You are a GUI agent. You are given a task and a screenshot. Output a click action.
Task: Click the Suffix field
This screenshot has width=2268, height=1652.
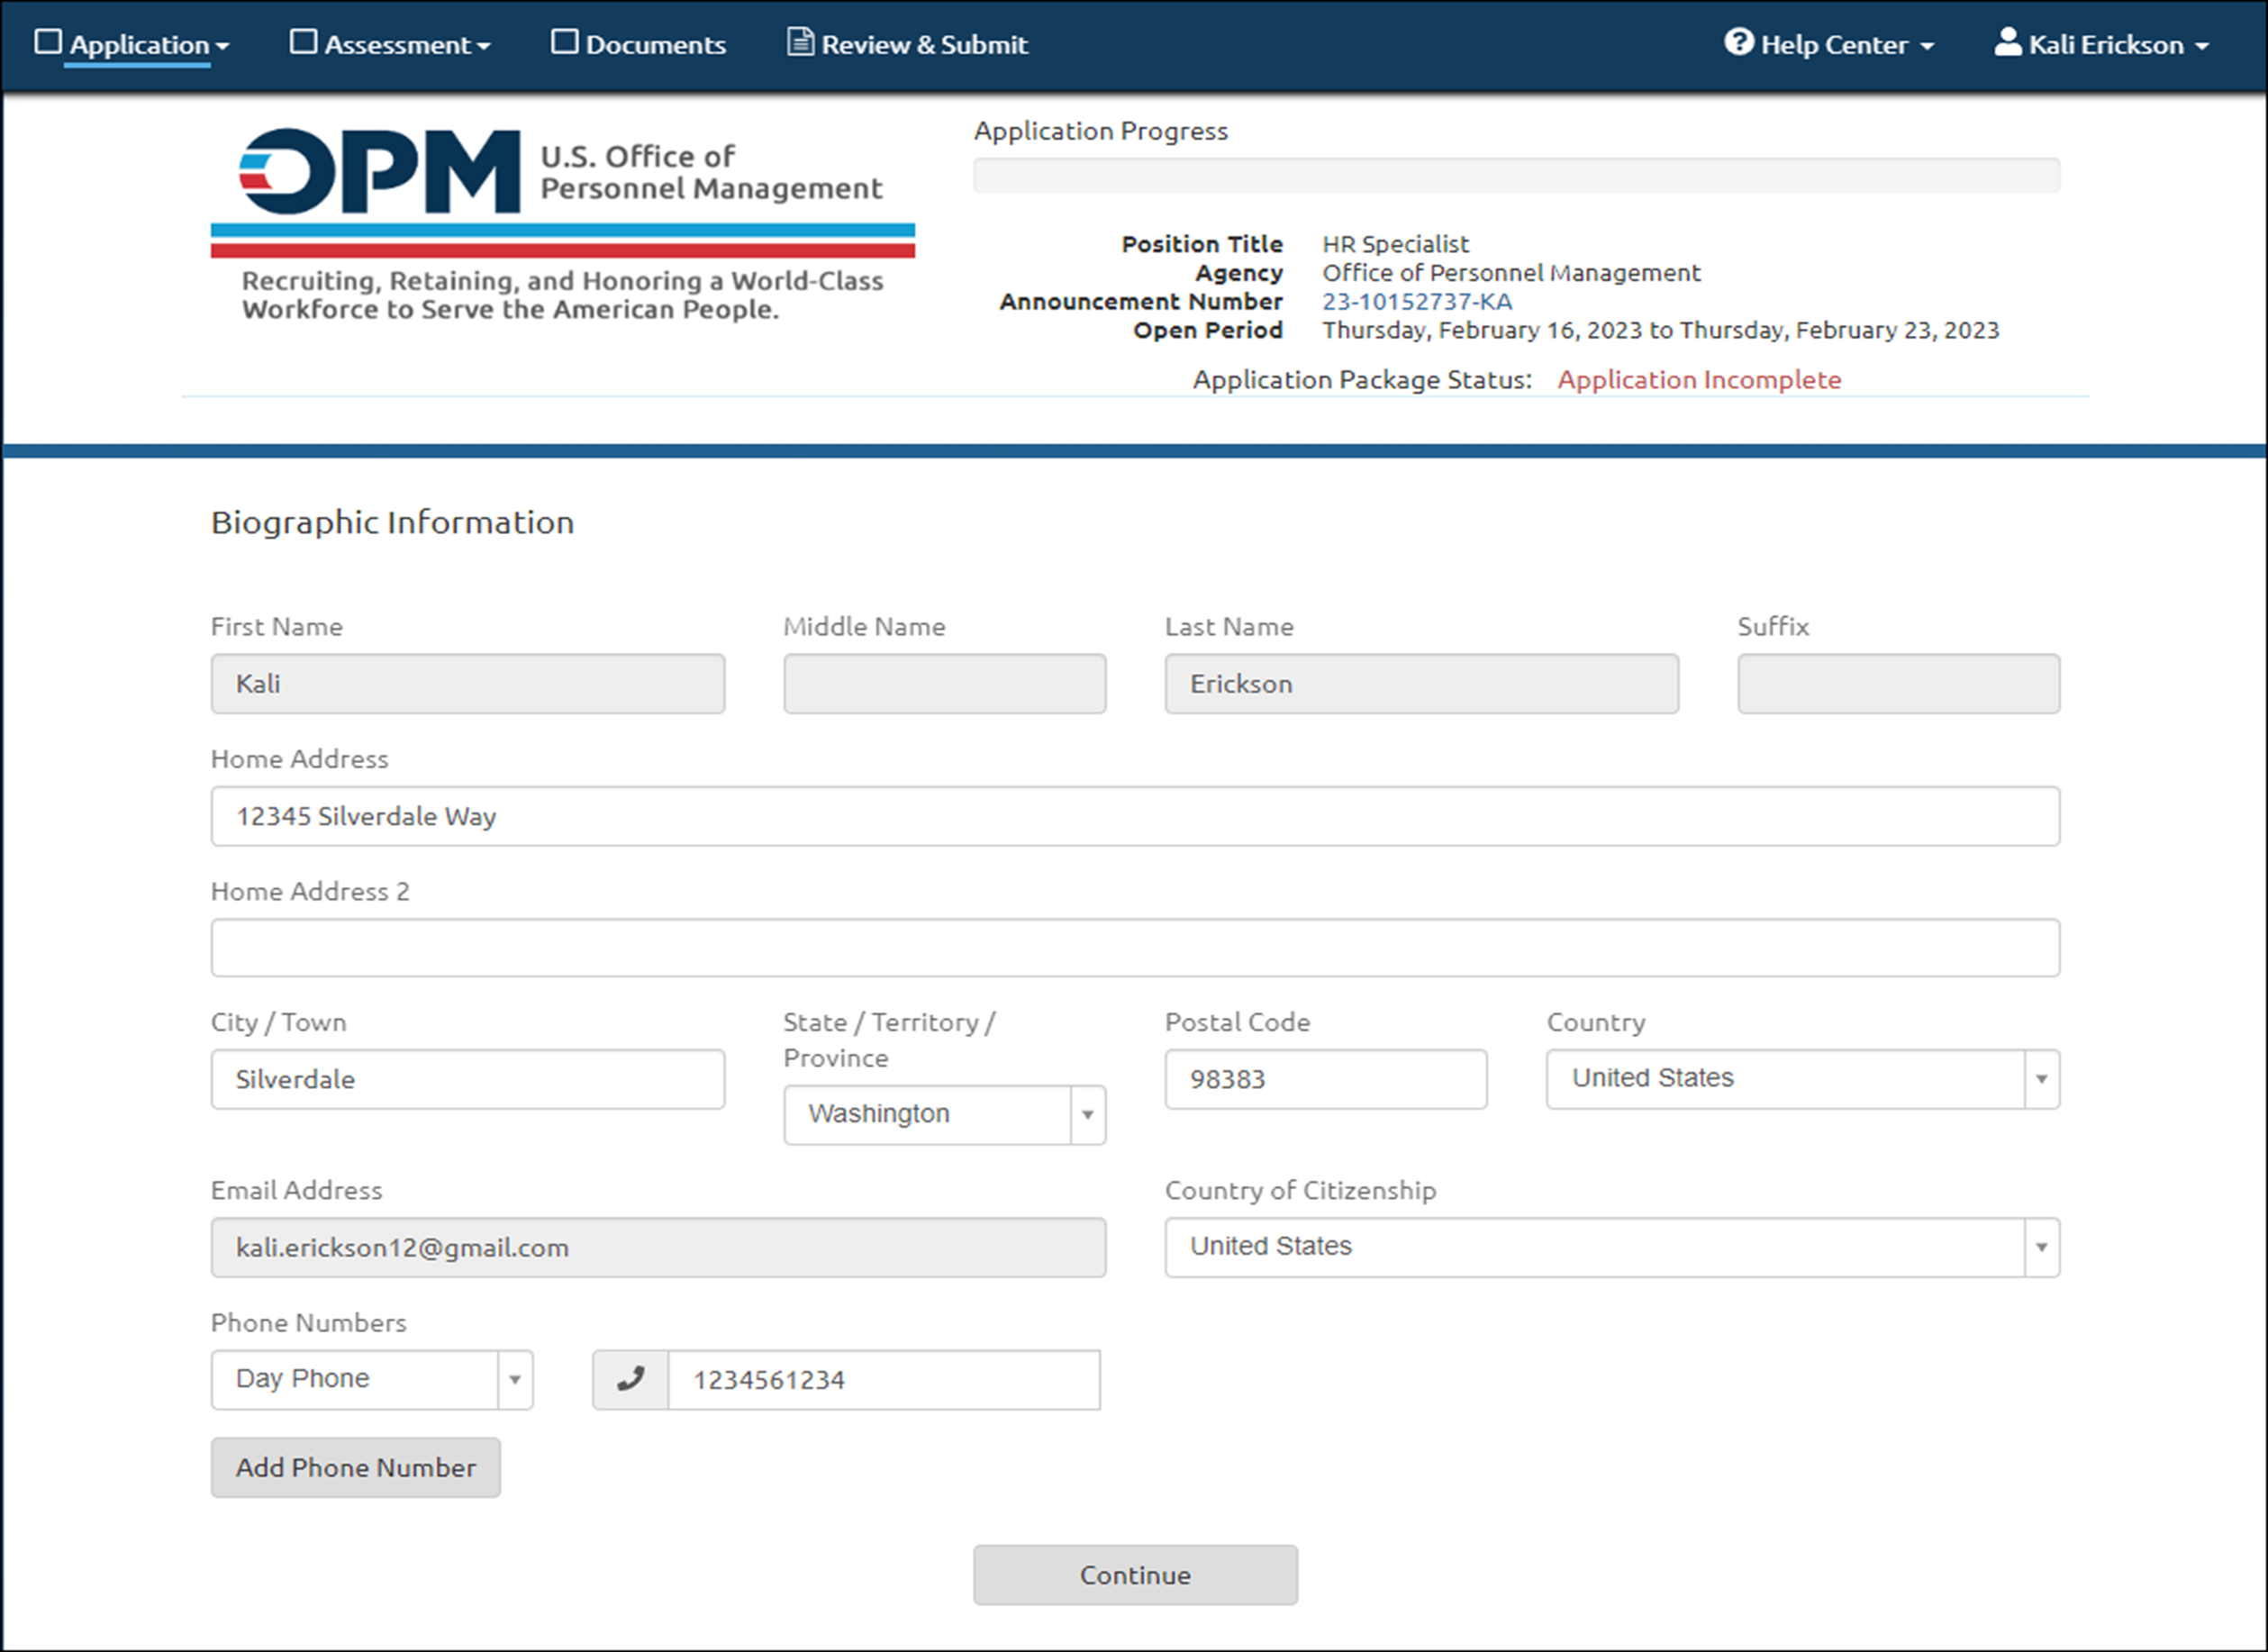pos(1898,684)
